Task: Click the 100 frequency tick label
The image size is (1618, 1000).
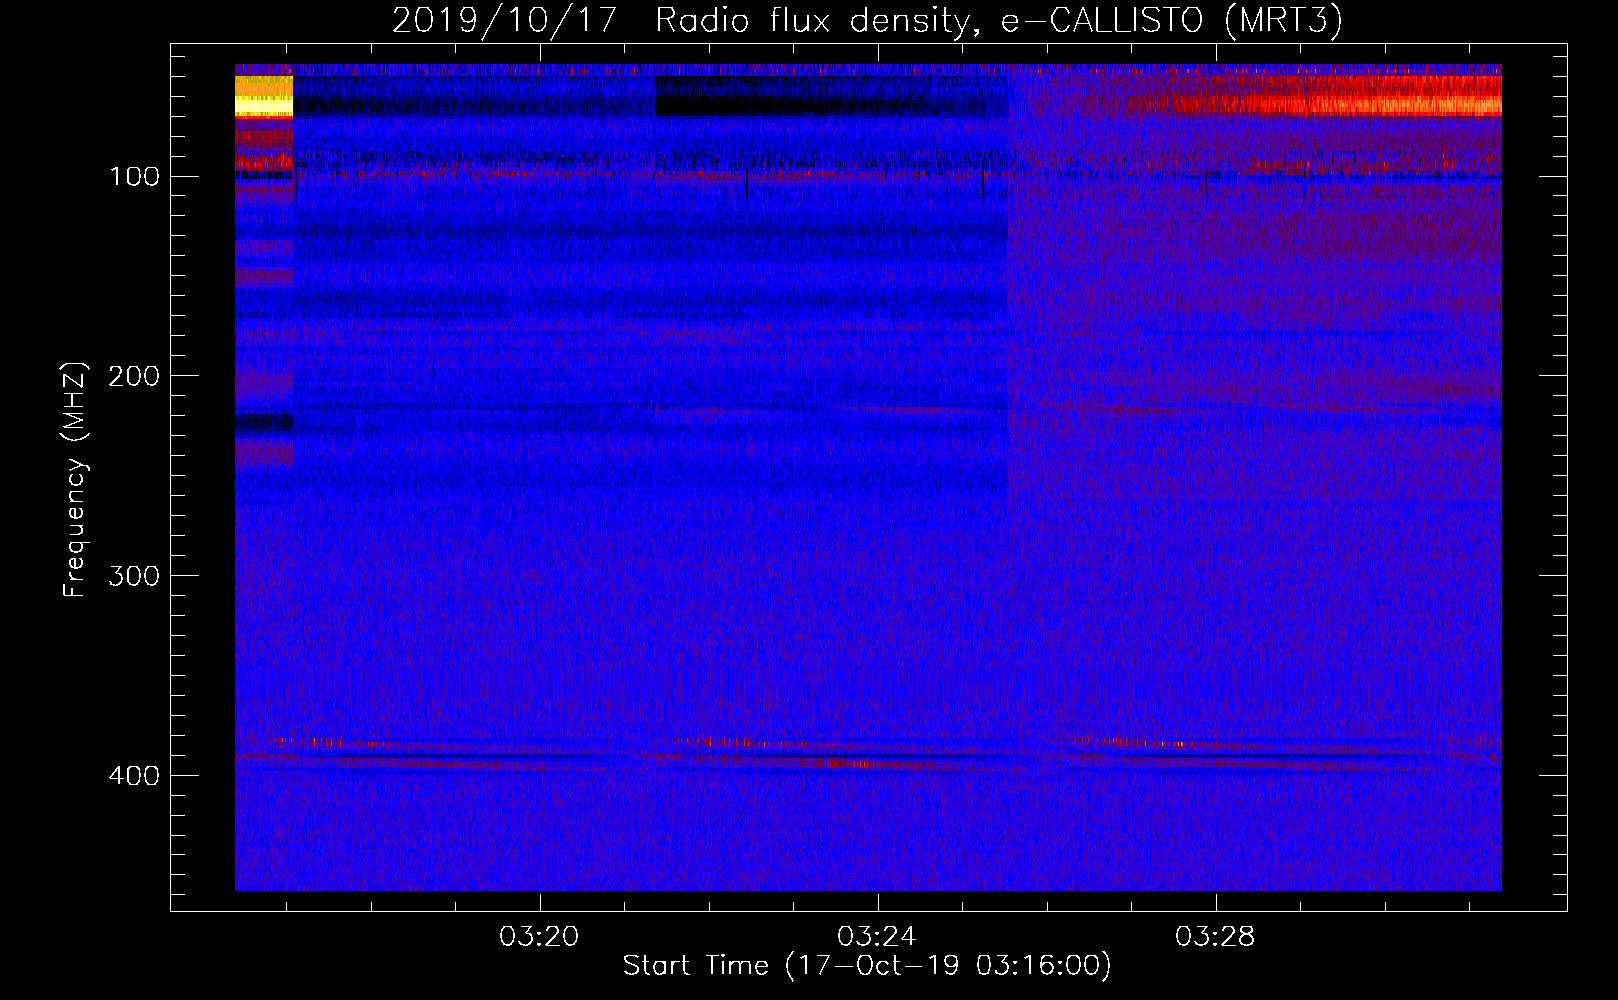Action: point(135,177)
